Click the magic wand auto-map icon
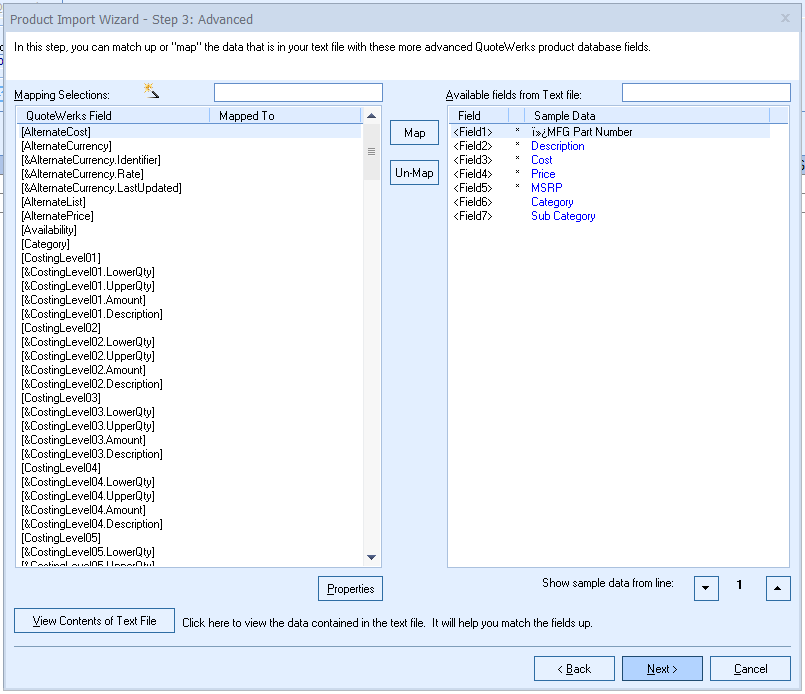The width and height of the screenshot is (805, 694). coord(152,92)
